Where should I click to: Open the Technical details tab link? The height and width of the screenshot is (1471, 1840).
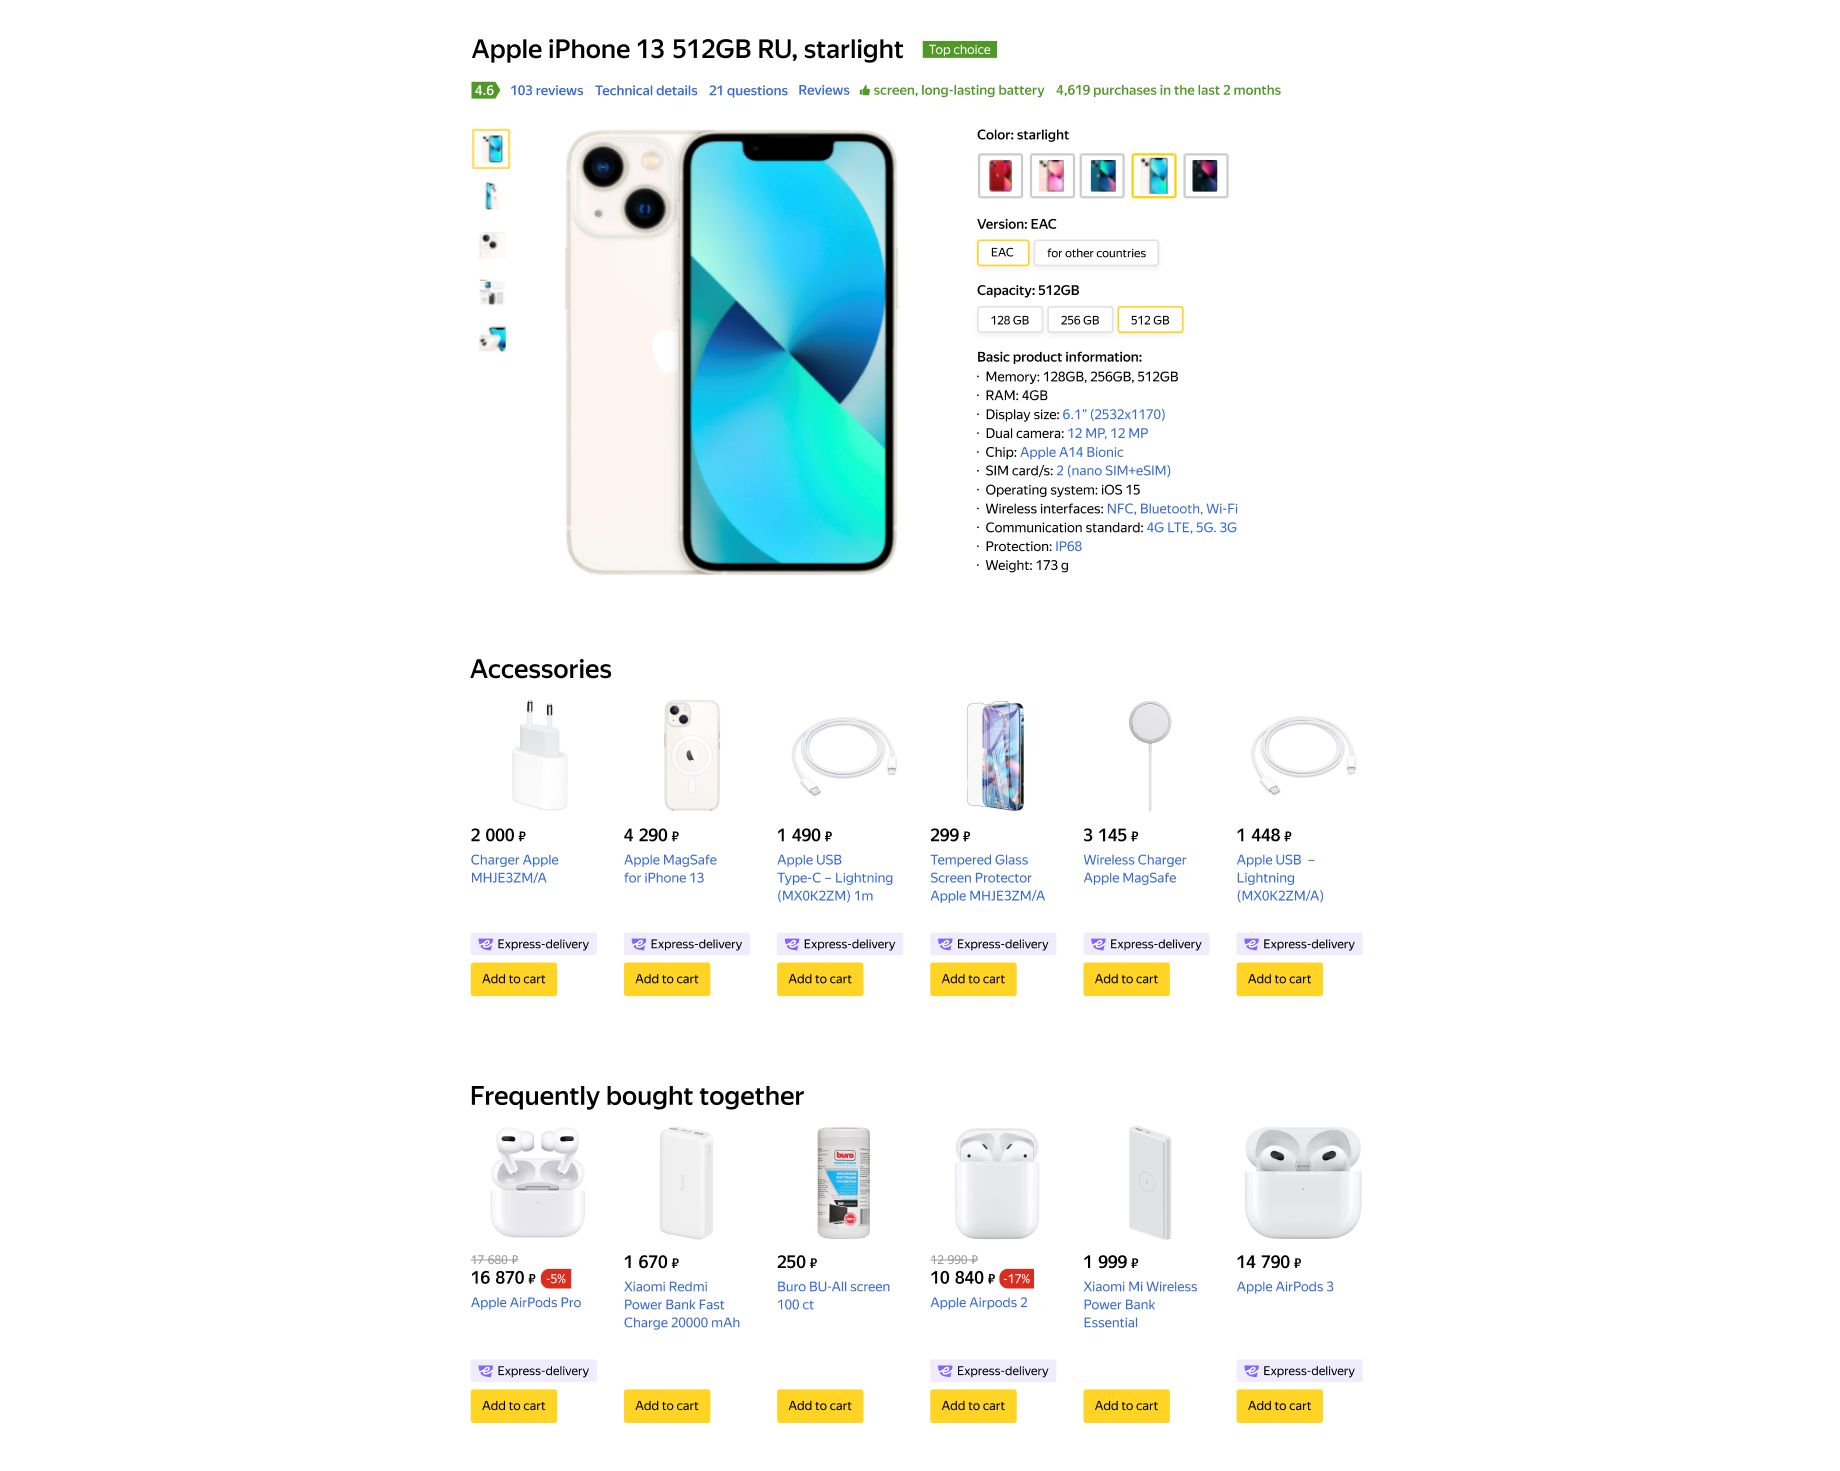(x=646, y=90)
